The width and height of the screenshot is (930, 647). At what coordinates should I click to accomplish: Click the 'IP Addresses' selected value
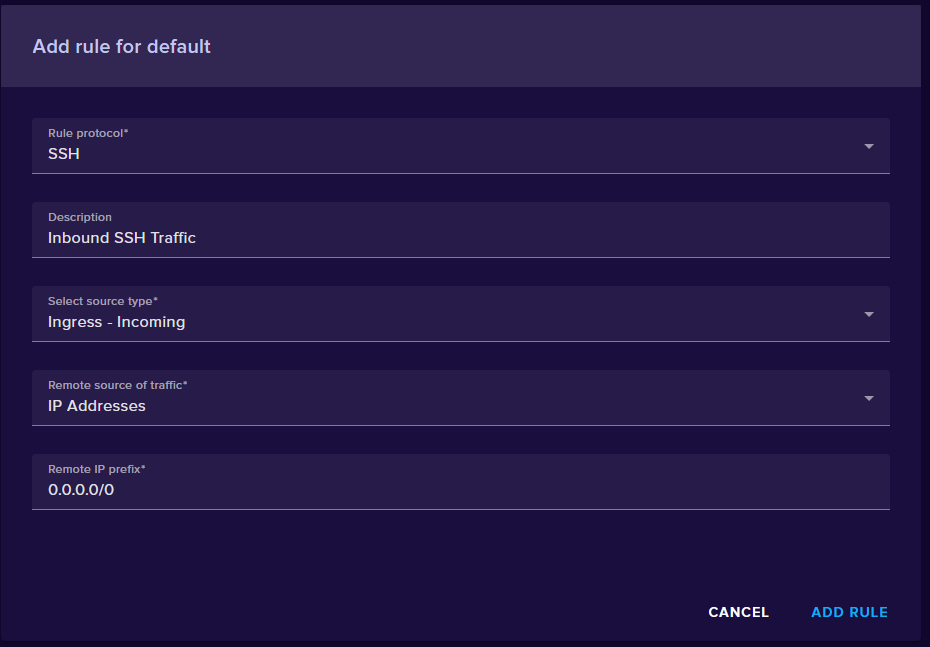tap(97, 406)
